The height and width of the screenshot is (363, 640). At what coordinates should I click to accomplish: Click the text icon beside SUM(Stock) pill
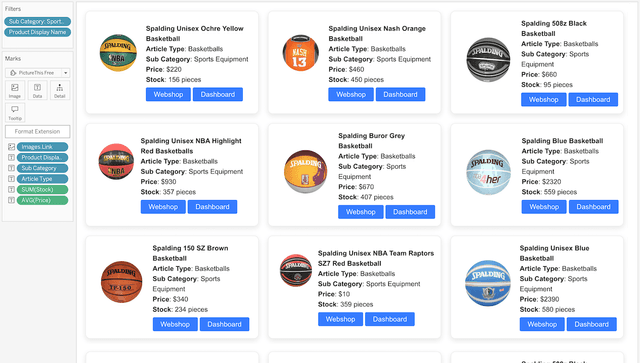[11, 189]
